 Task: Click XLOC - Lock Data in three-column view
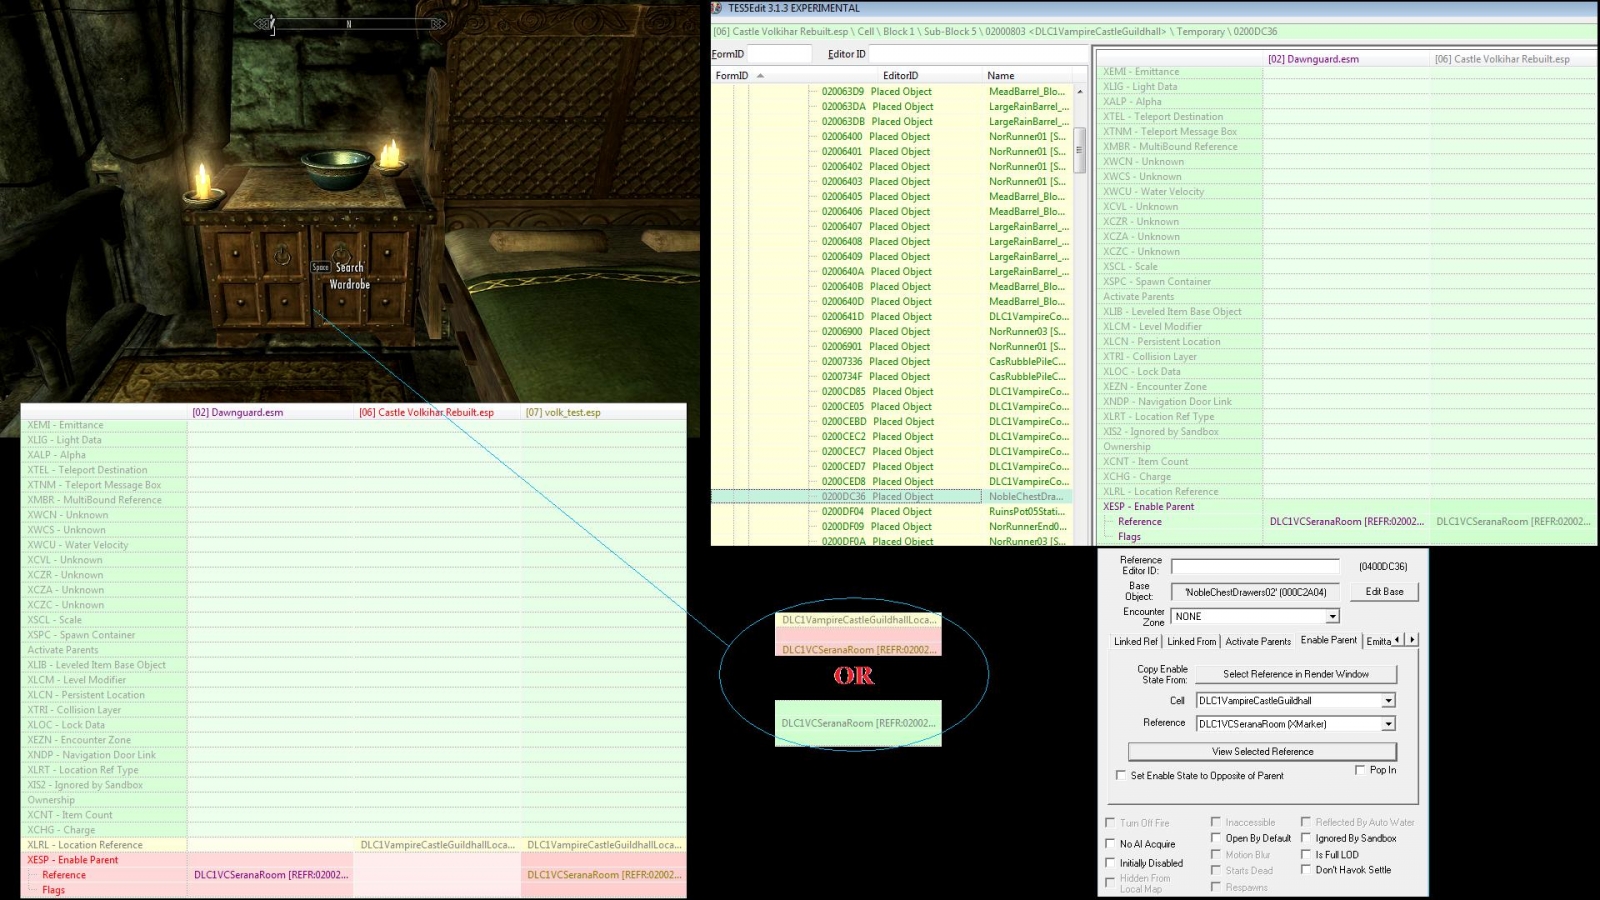click(66, 725)
